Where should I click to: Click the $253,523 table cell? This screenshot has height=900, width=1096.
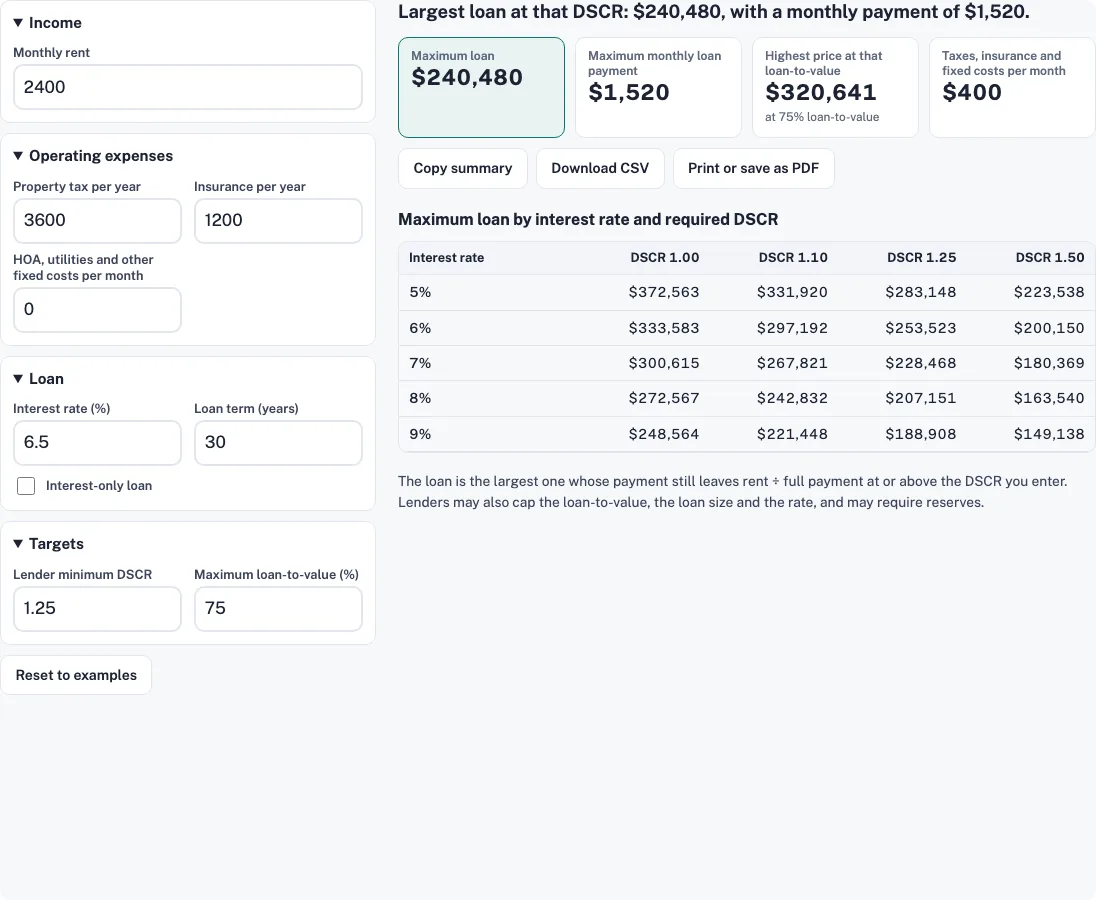[x=921, y=328]
